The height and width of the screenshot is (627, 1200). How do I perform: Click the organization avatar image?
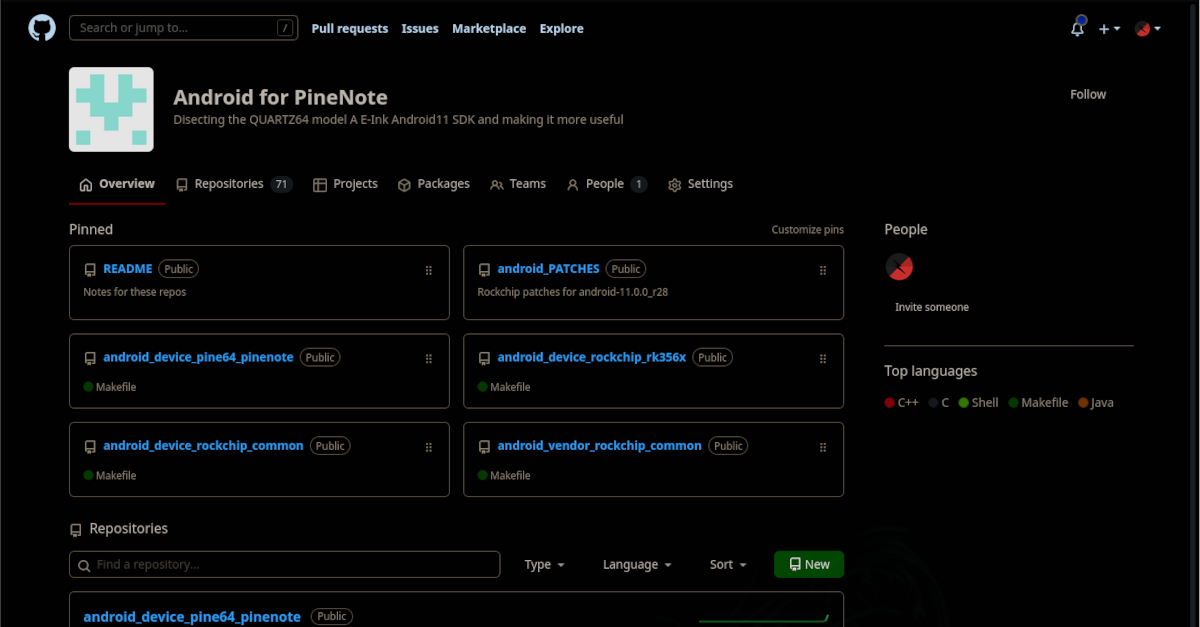(111, 109)
